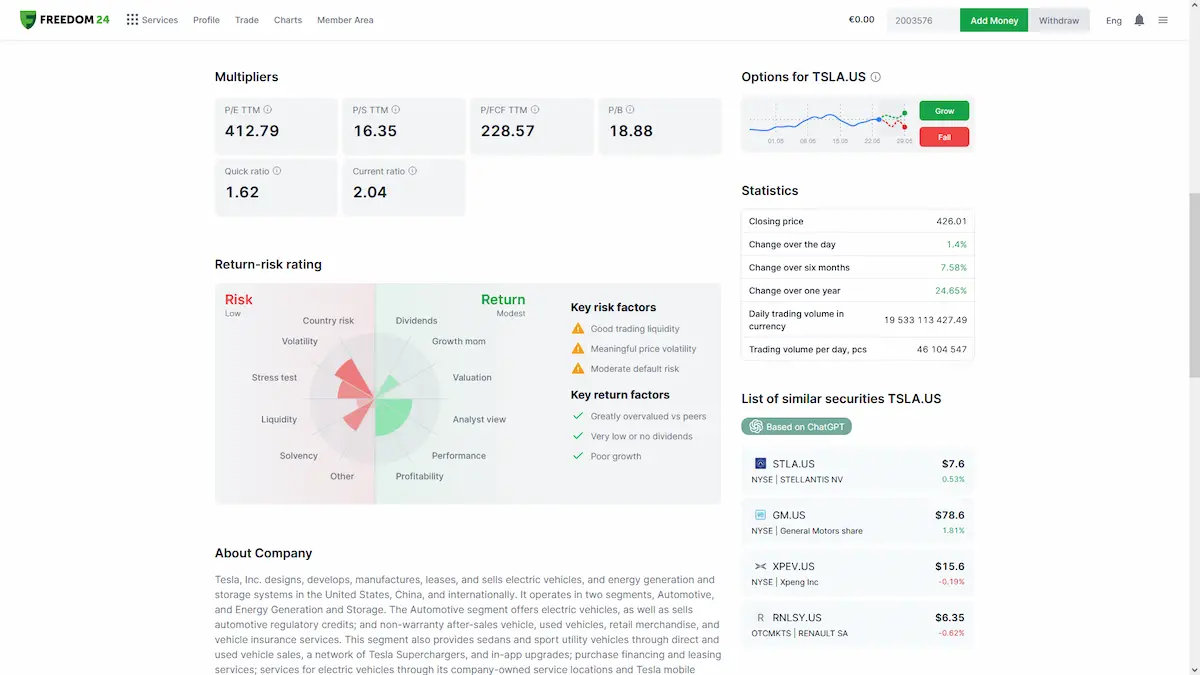The image size is (1200, 675).
Task: Open the notifications bell
Action: (x=1139, y=20)
